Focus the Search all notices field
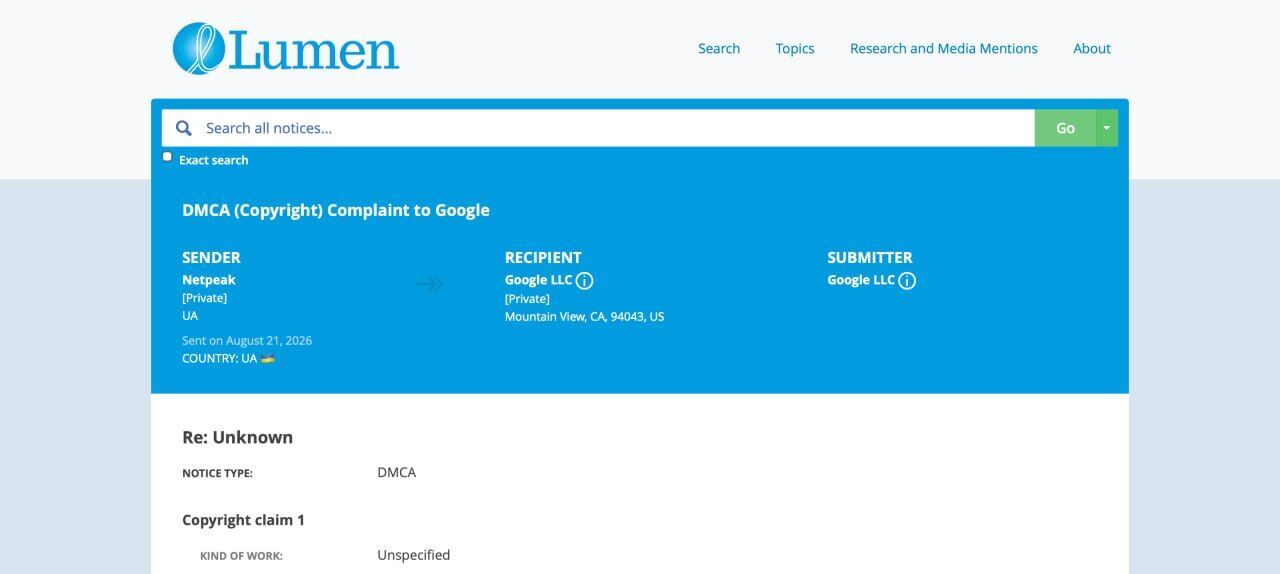 [598, 128]
